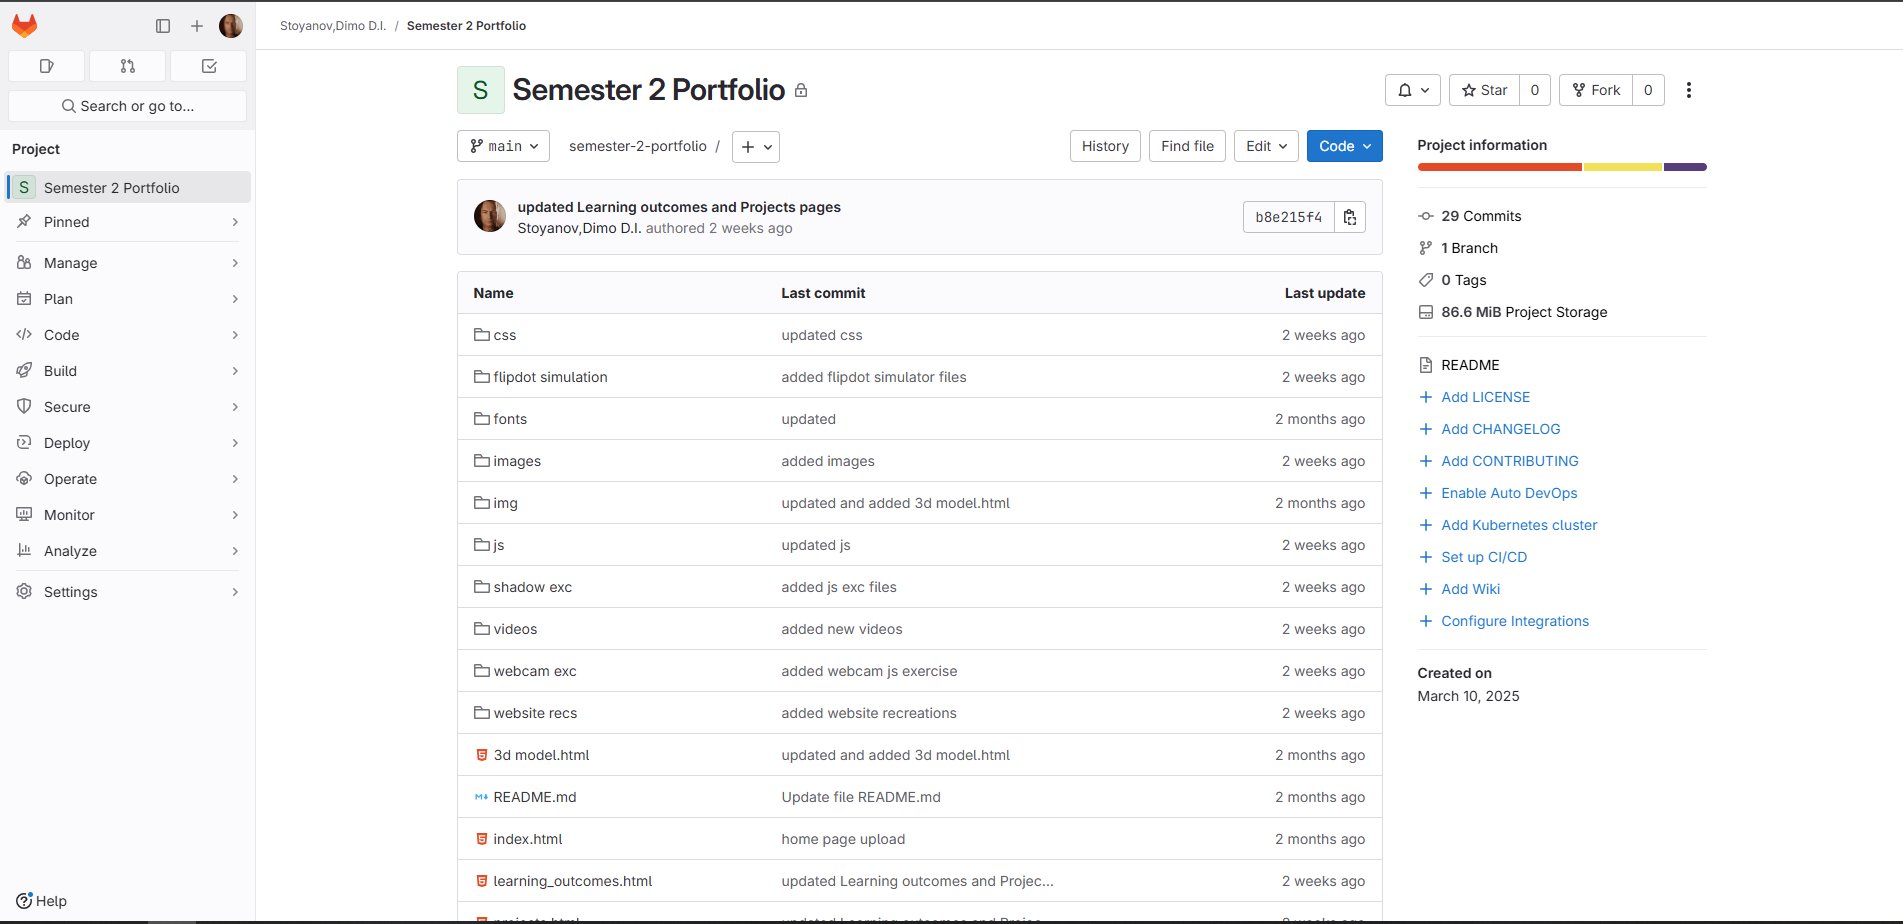Viewport: 1903px width, 924px height.
Task: Copy commit SHA b8e215f4 icon
Action: pos(1350,217)
